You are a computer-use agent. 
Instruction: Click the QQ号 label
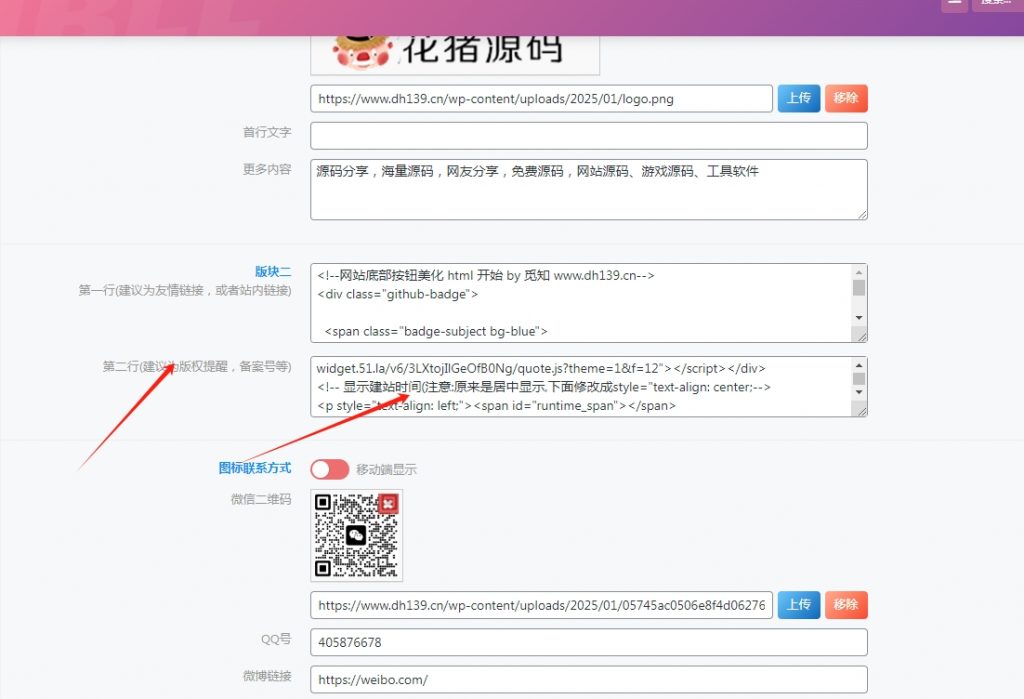coord(276,639)
